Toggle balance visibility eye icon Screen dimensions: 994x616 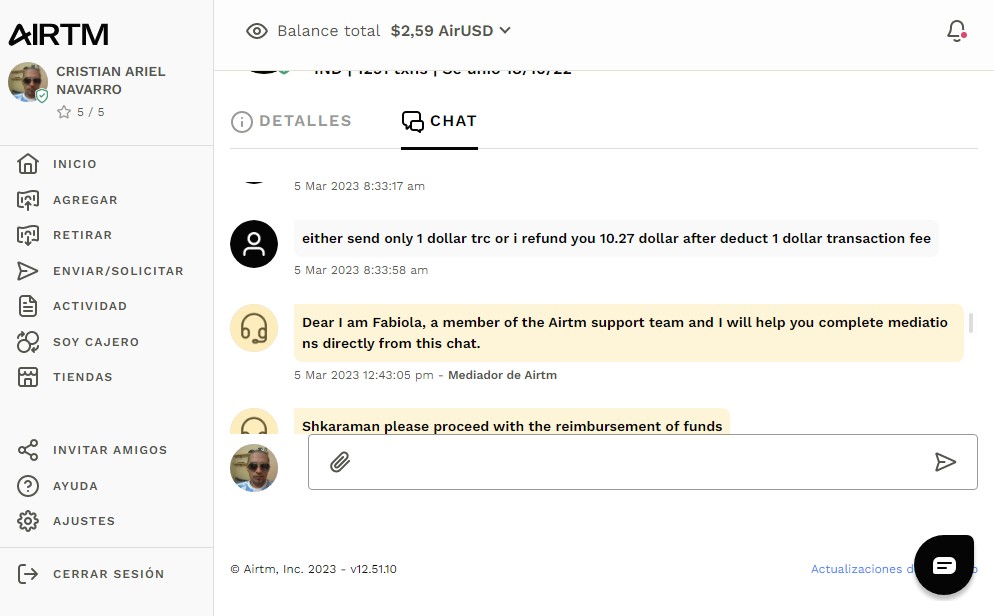pos(257,31)
